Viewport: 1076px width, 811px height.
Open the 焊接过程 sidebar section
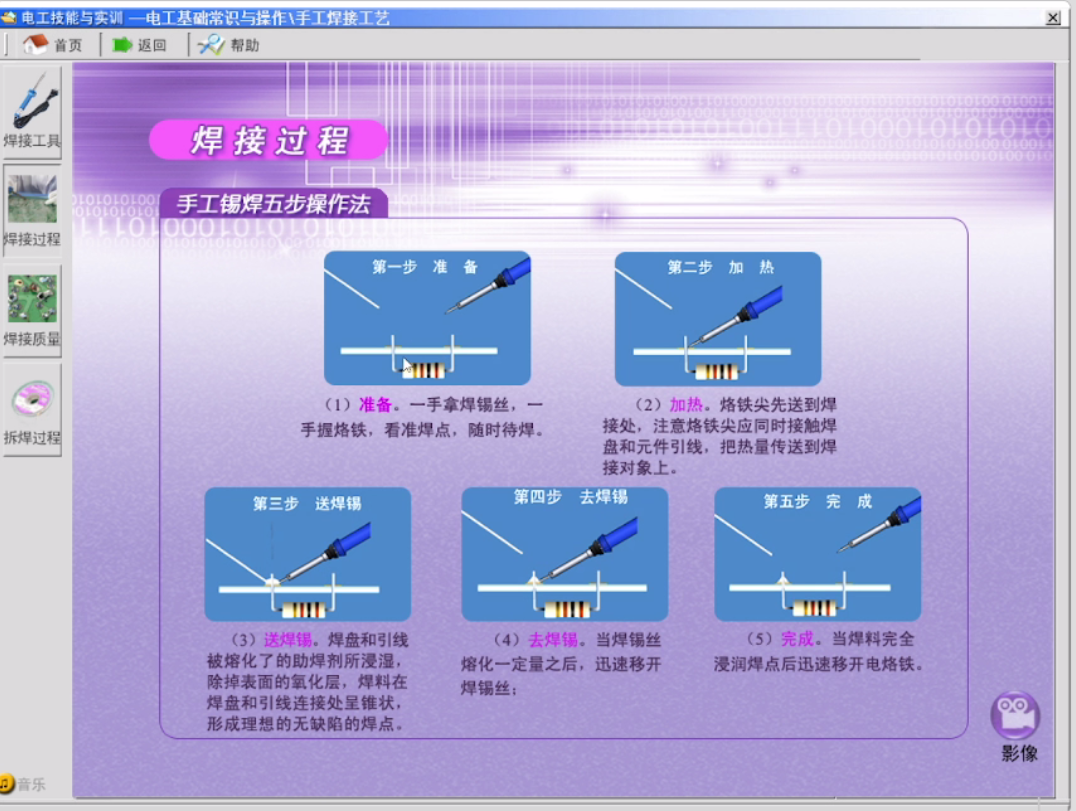32,203
